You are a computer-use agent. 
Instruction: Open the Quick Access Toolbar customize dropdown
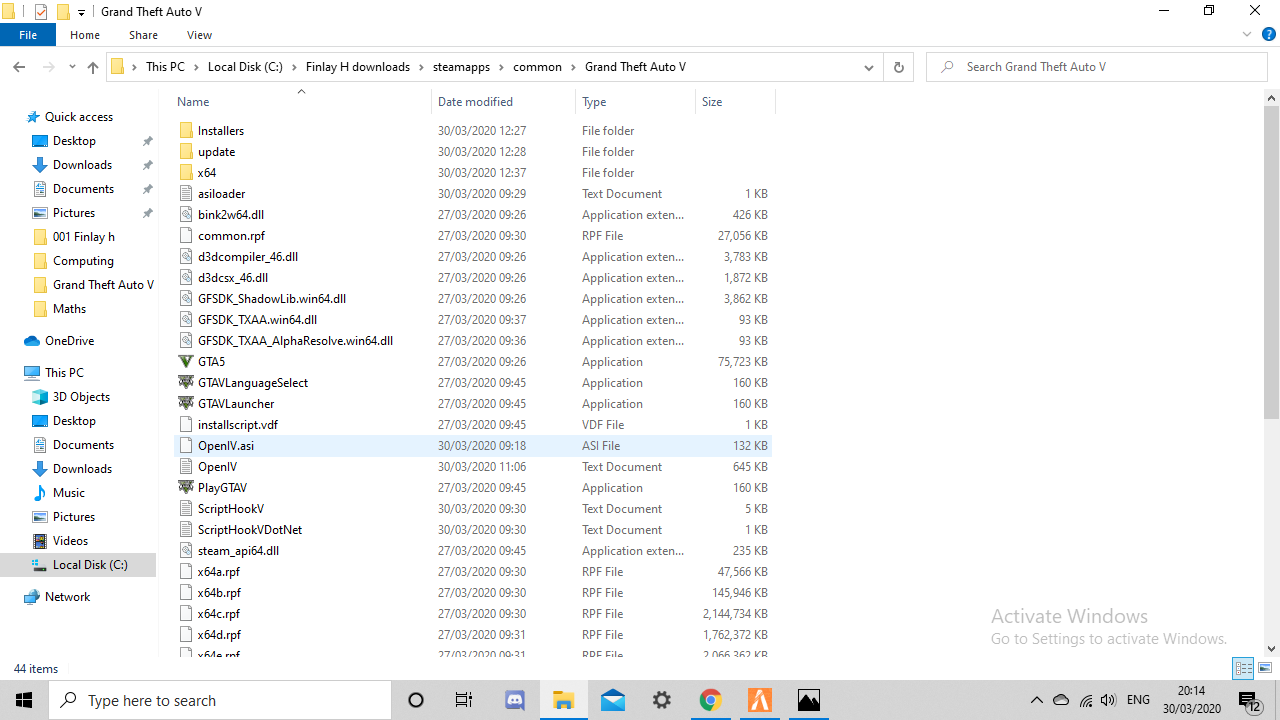82,12
